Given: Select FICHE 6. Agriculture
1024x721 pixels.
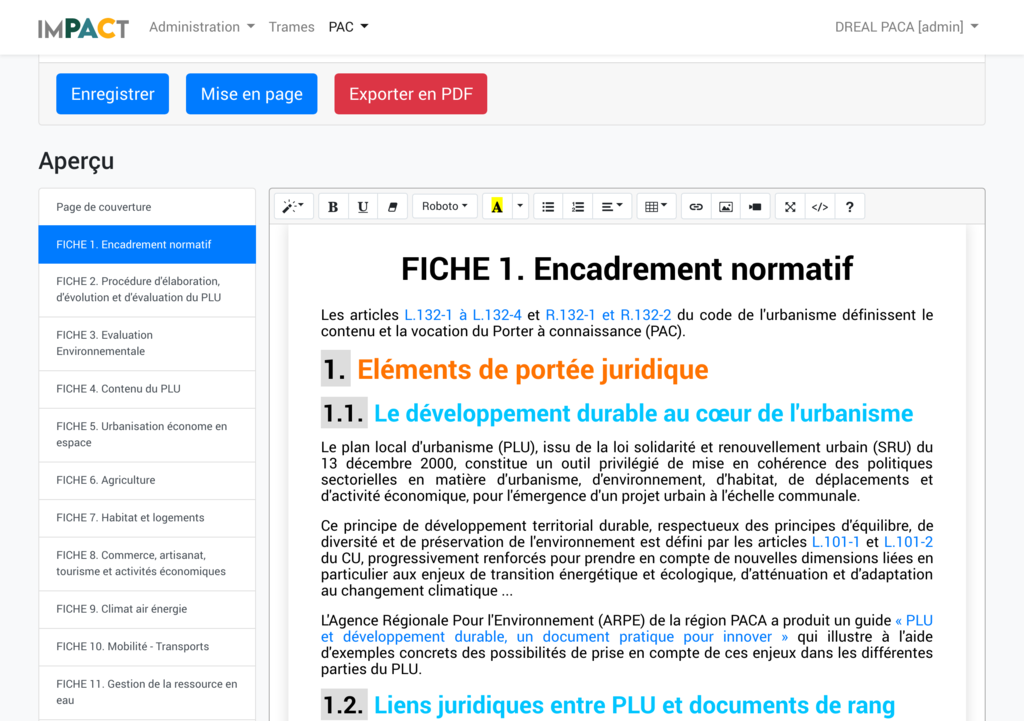Looking at the screenshot, I should [147, 481].
